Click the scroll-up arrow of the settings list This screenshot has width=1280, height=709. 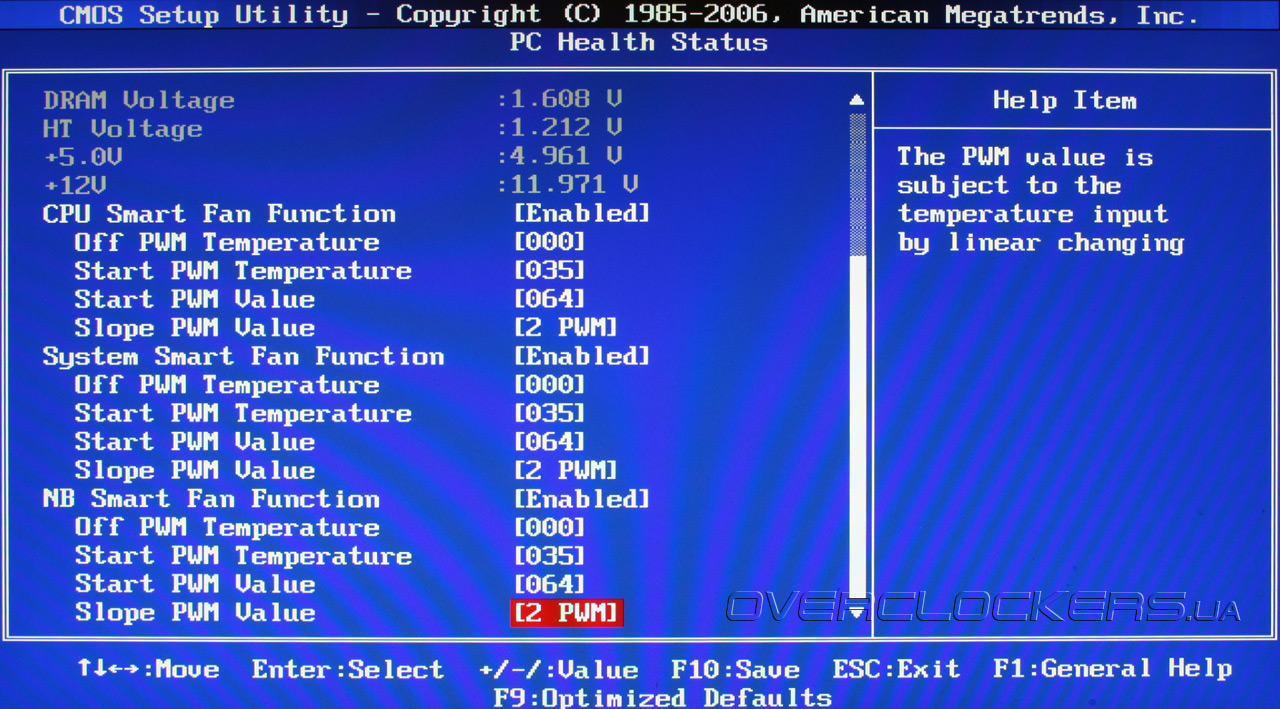[856, 100]
